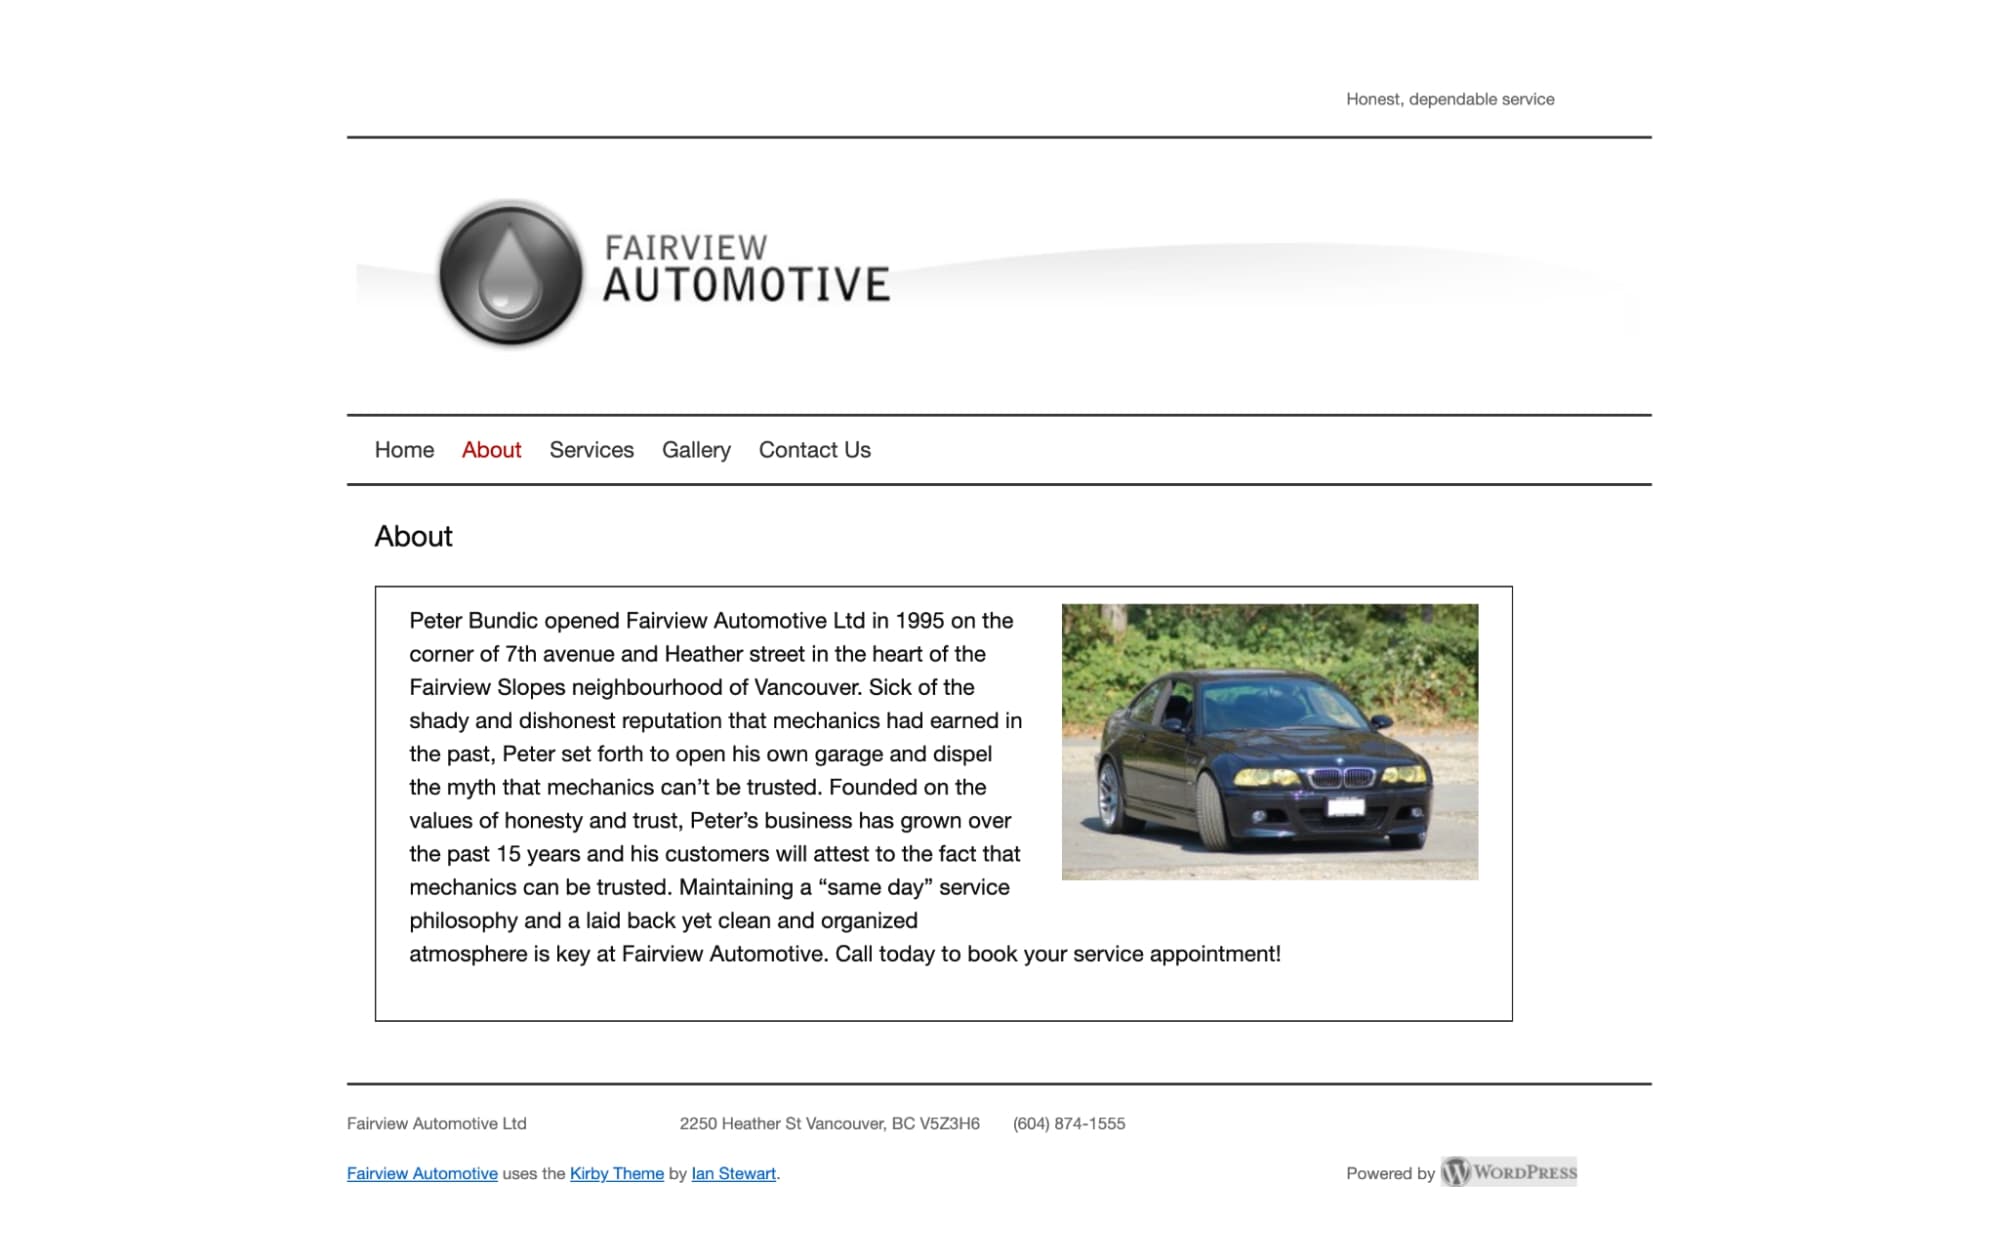Click the 'Powered by' footer text
The image size is (1999, 1250).
click(x=1390, y=1173)
